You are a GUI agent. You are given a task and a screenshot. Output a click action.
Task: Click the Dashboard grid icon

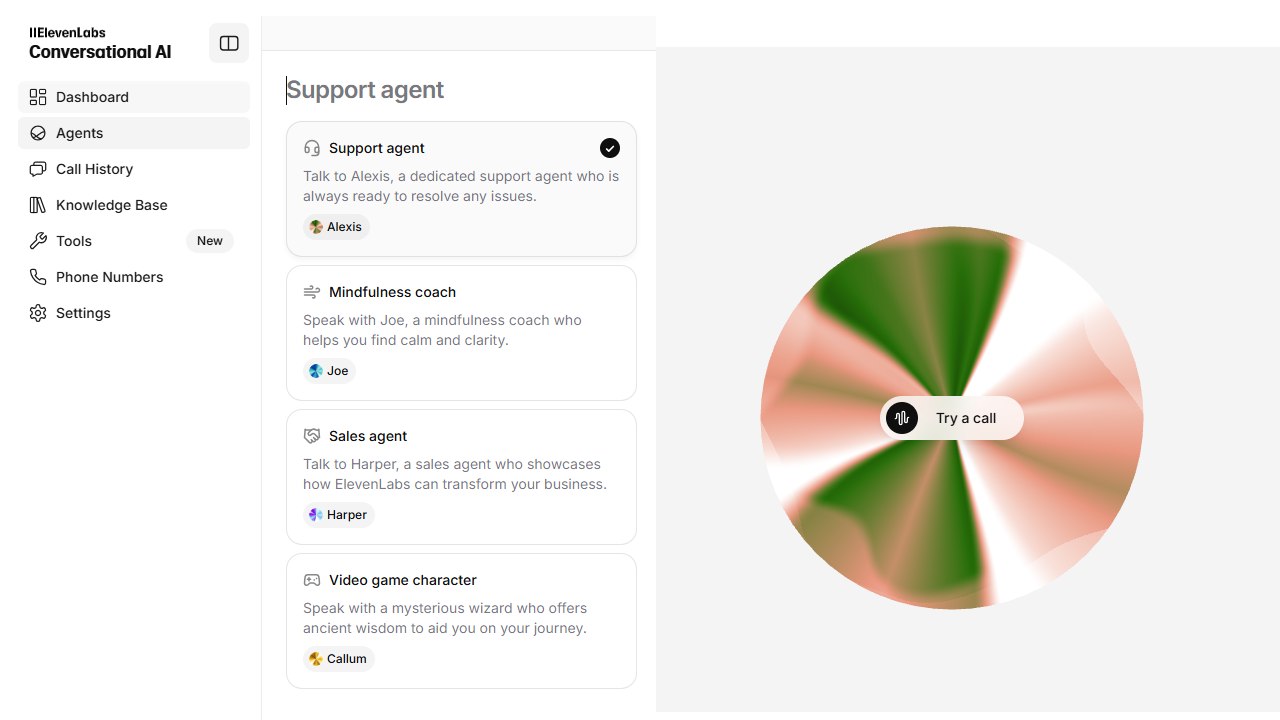pyautogui.click(x=38, y=97)
